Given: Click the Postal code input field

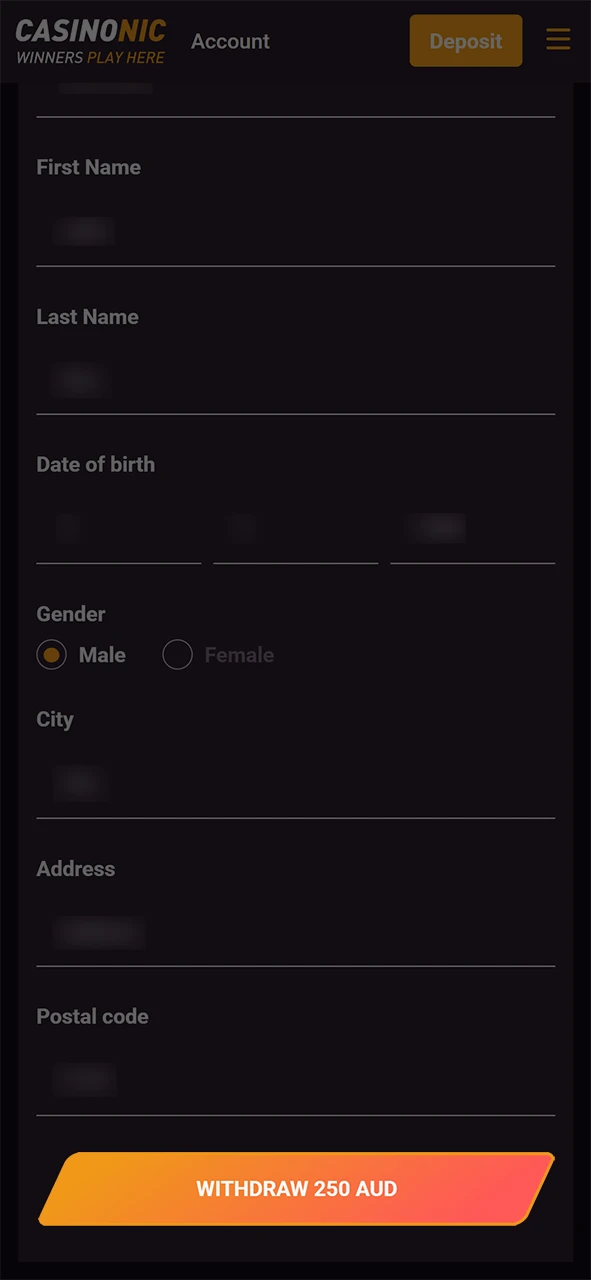Looking at the screenshot, I should pos(296,1081).
